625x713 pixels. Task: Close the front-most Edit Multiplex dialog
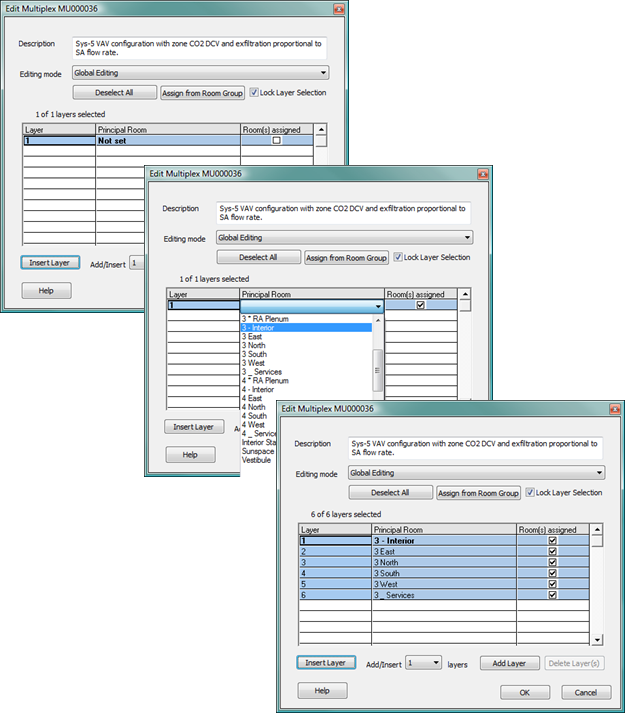tap(612, 408)
